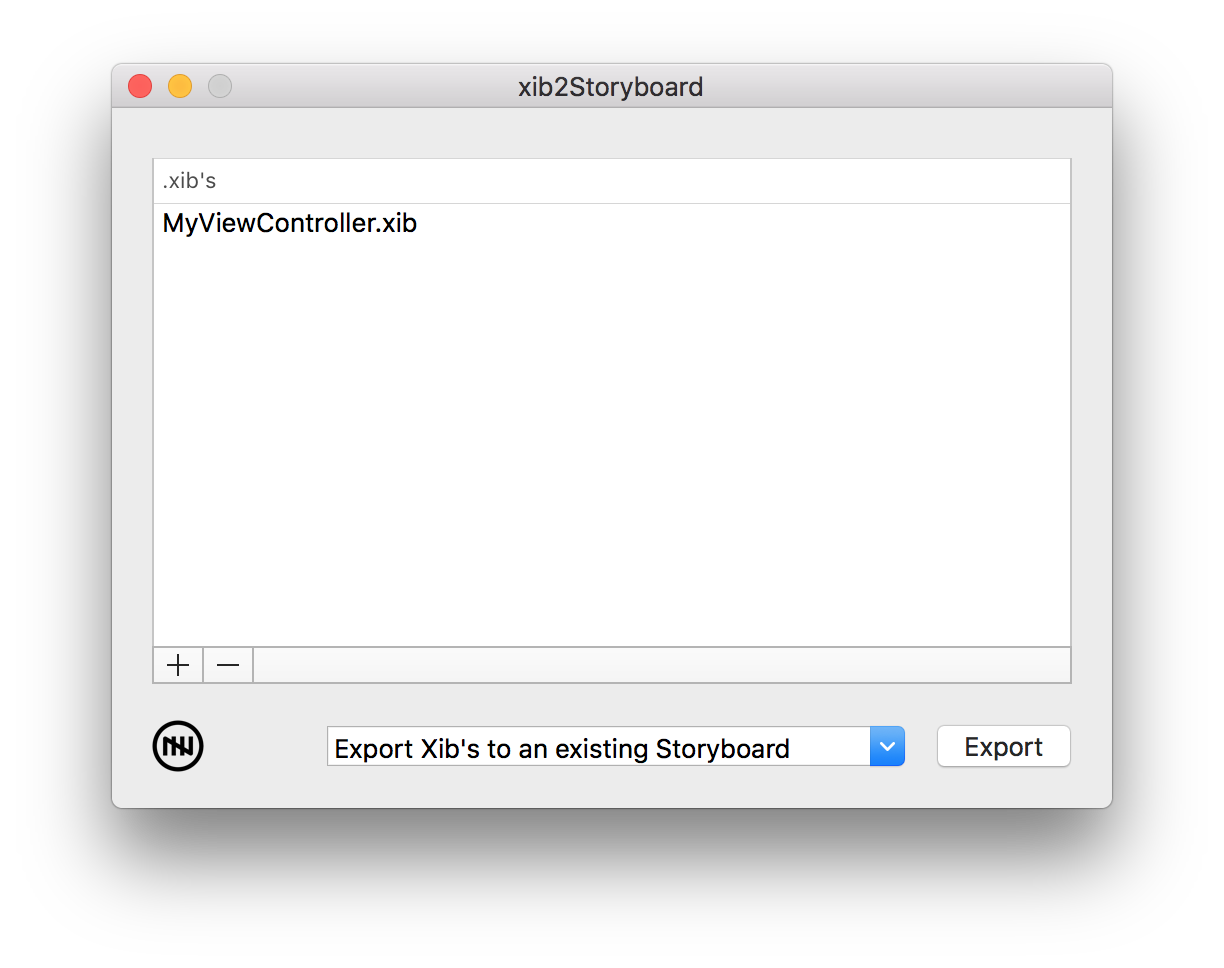Select MyViewController.xib in the list
Screen dimensions: 1224x968
(x=612, y=224)
